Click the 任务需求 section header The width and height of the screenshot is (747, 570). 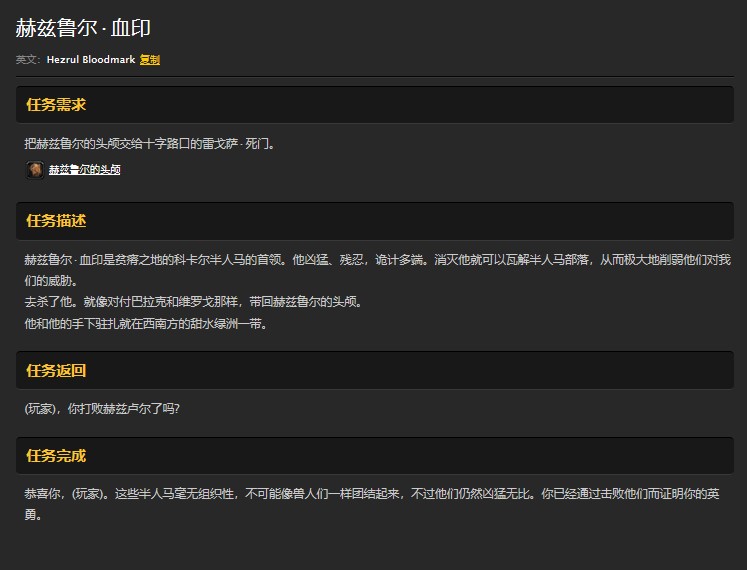click(56, 104)
